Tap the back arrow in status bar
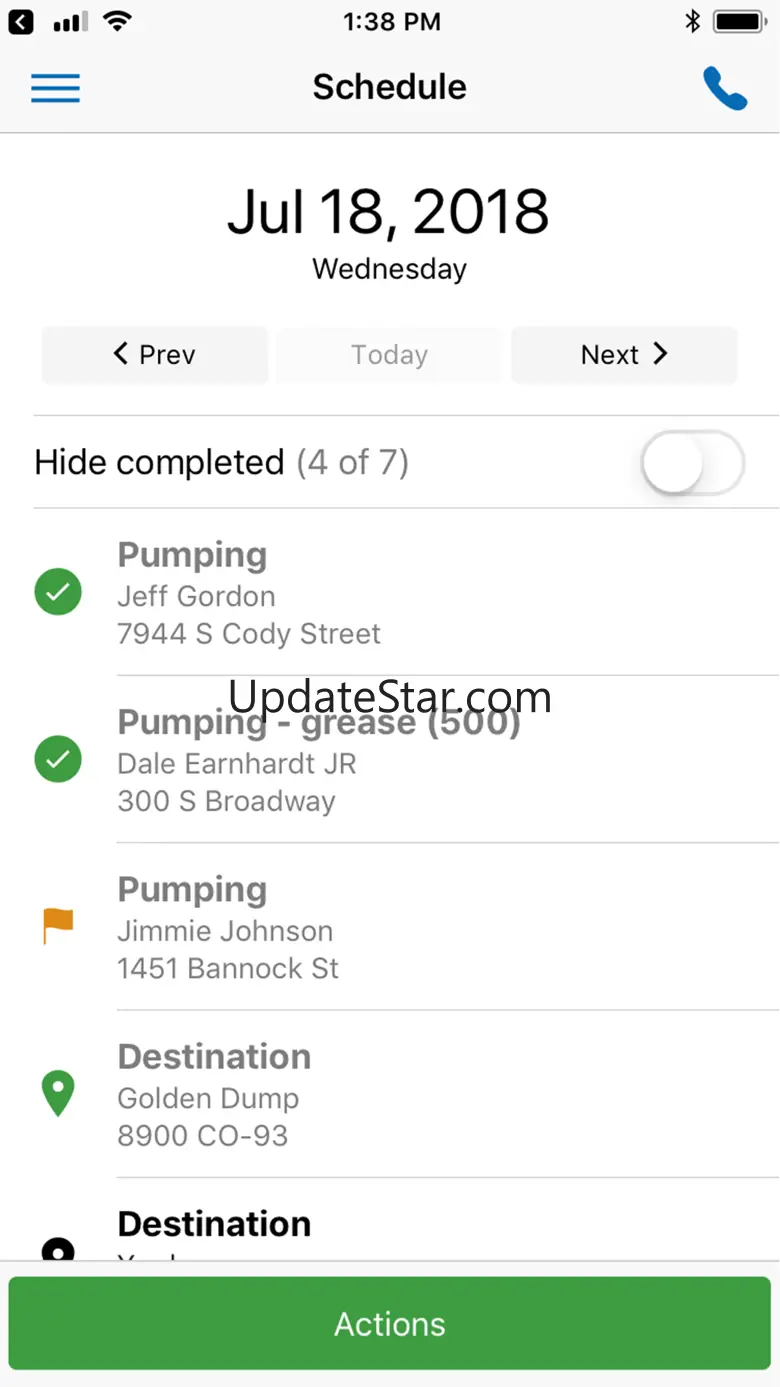780x1387 pixels. 21,21
